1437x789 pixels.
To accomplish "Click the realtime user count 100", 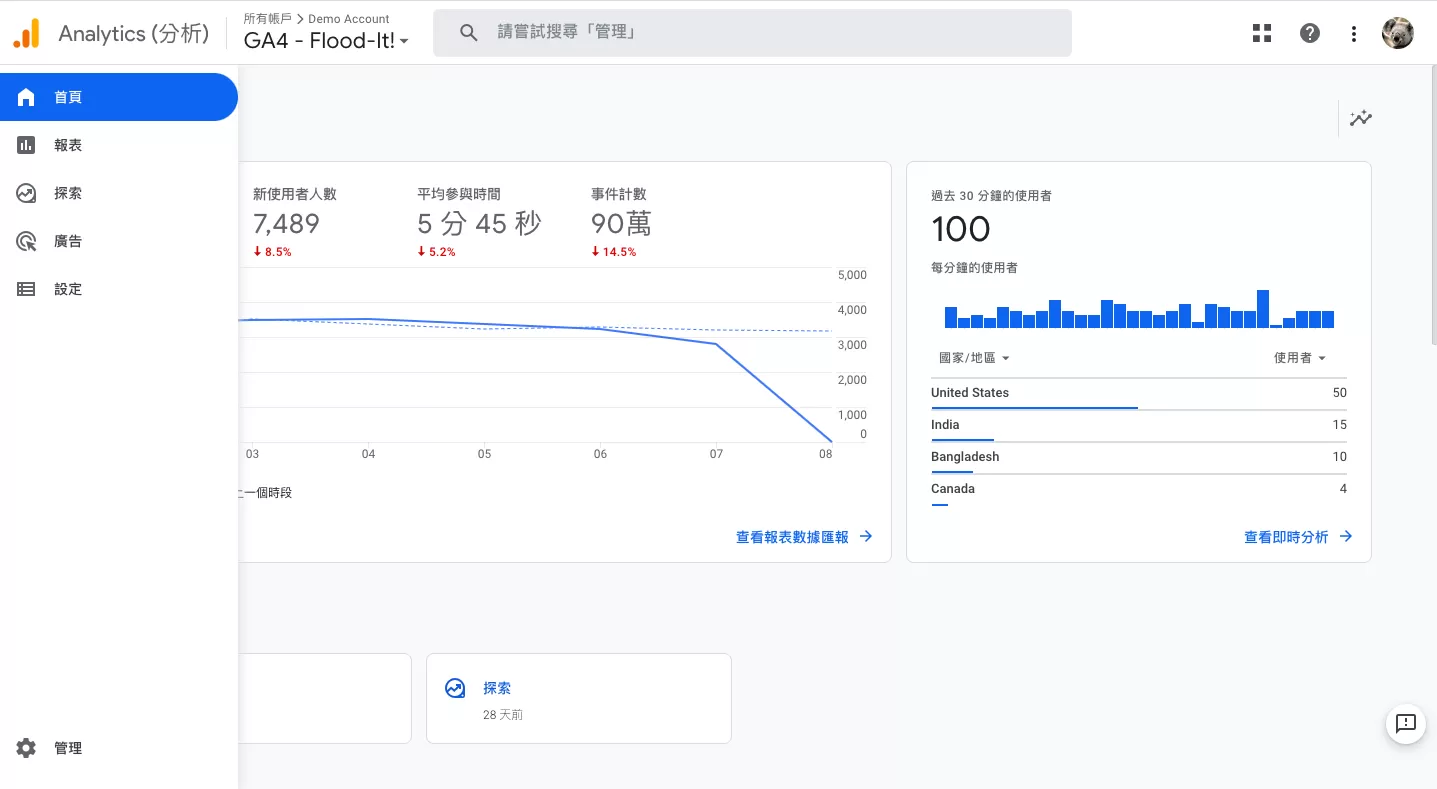I will click(x=960, y=229).
